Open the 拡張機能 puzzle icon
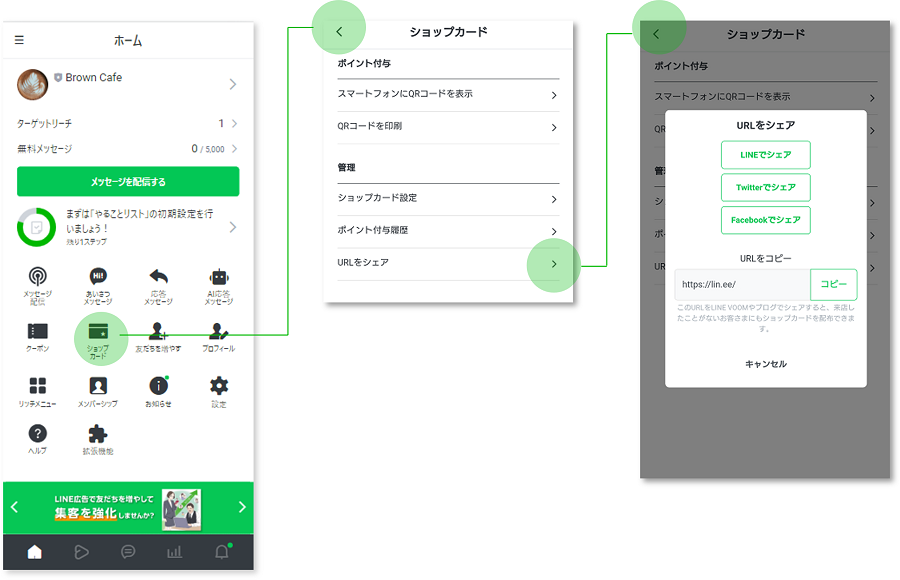The width and height of the screenshot is (900, 580). (98, 435)
